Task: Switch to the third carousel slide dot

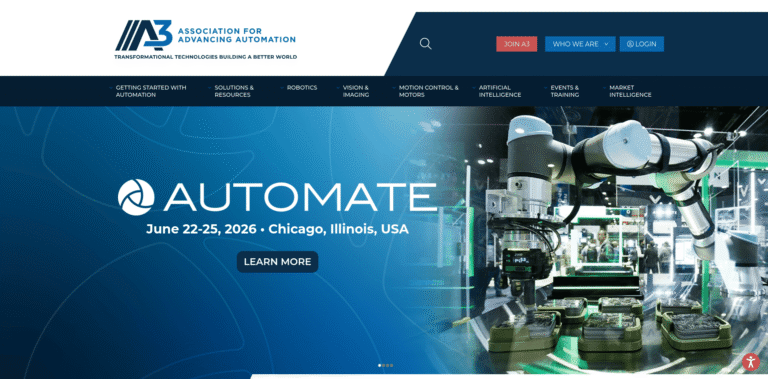Action: point(387,365)
